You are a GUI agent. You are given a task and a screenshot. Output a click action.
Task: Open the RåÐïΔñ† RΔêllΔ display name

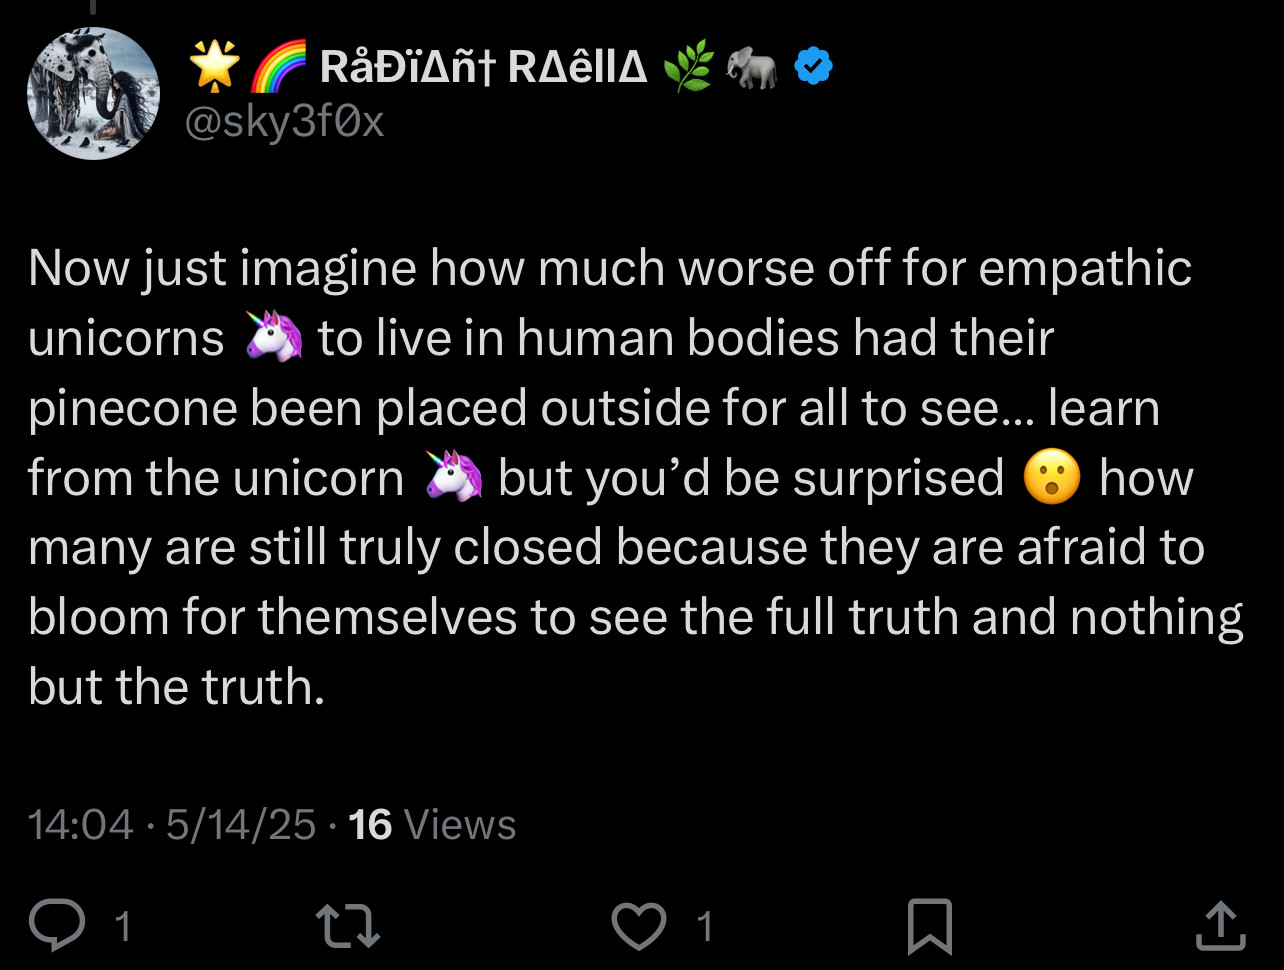click(x=483, y=68)
